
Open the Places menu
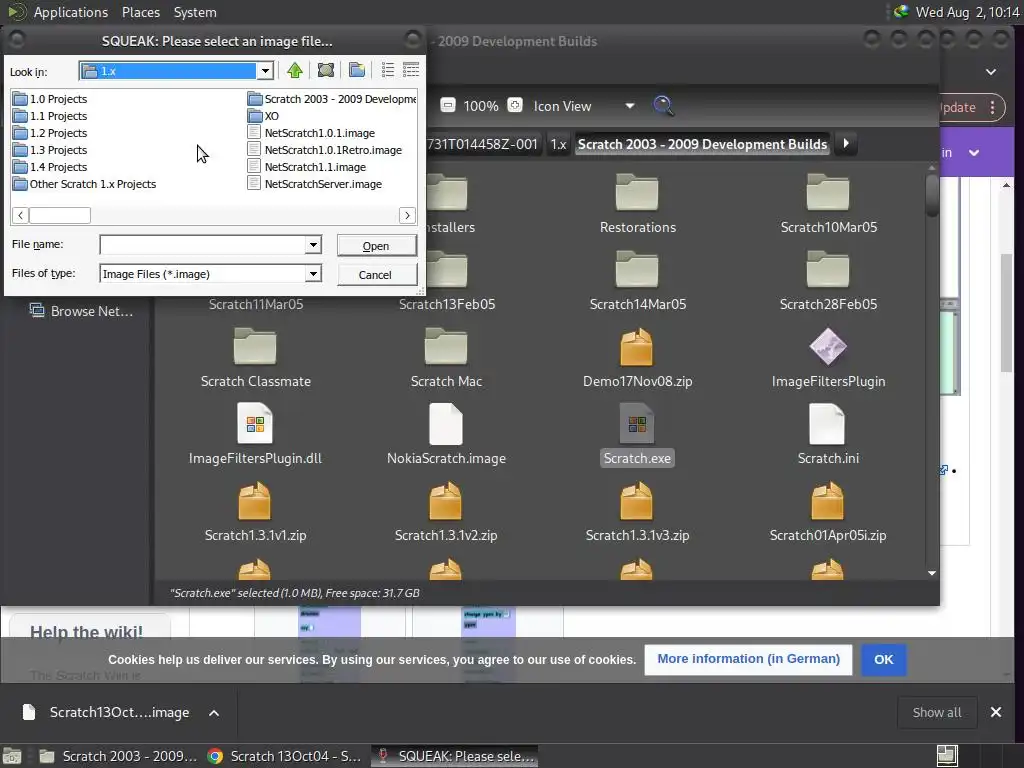[x=140, y=12]
